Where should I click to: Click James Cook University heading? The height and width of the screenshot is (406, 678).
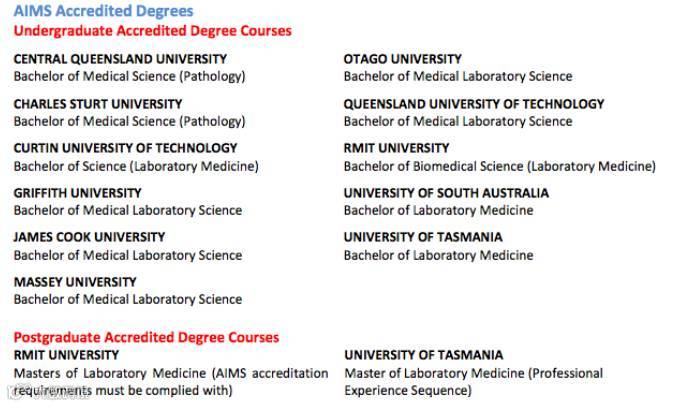point(89,237)
